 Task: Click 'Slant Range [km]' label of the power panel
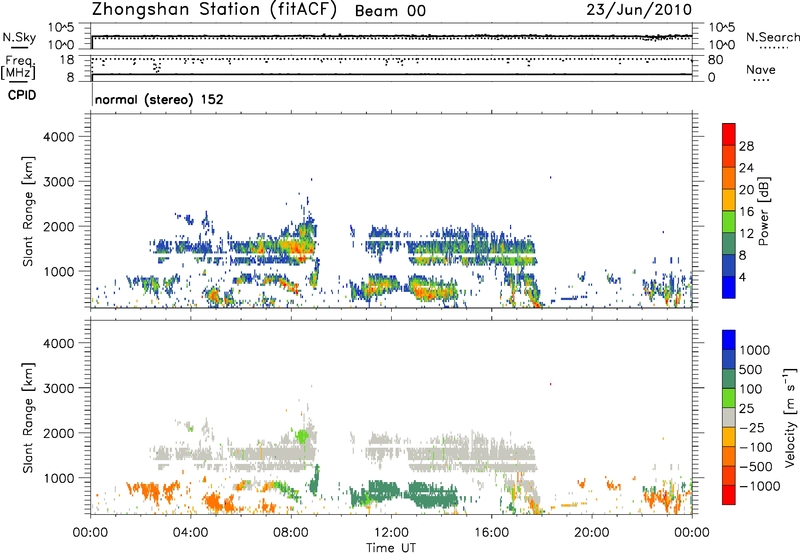pyautogui.click(x=28, y=211)
